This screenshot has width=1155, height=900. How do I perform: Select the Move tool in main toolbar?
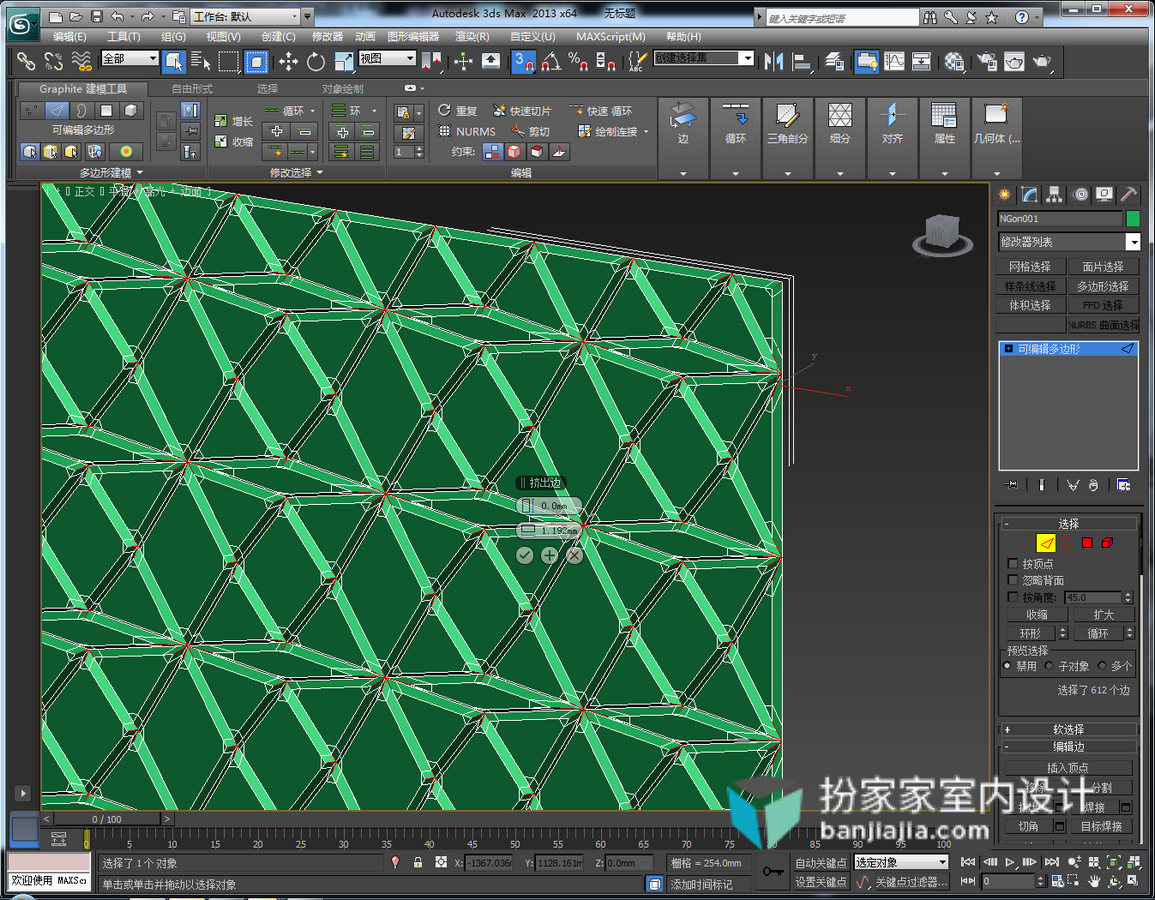(x=288, y=62)
